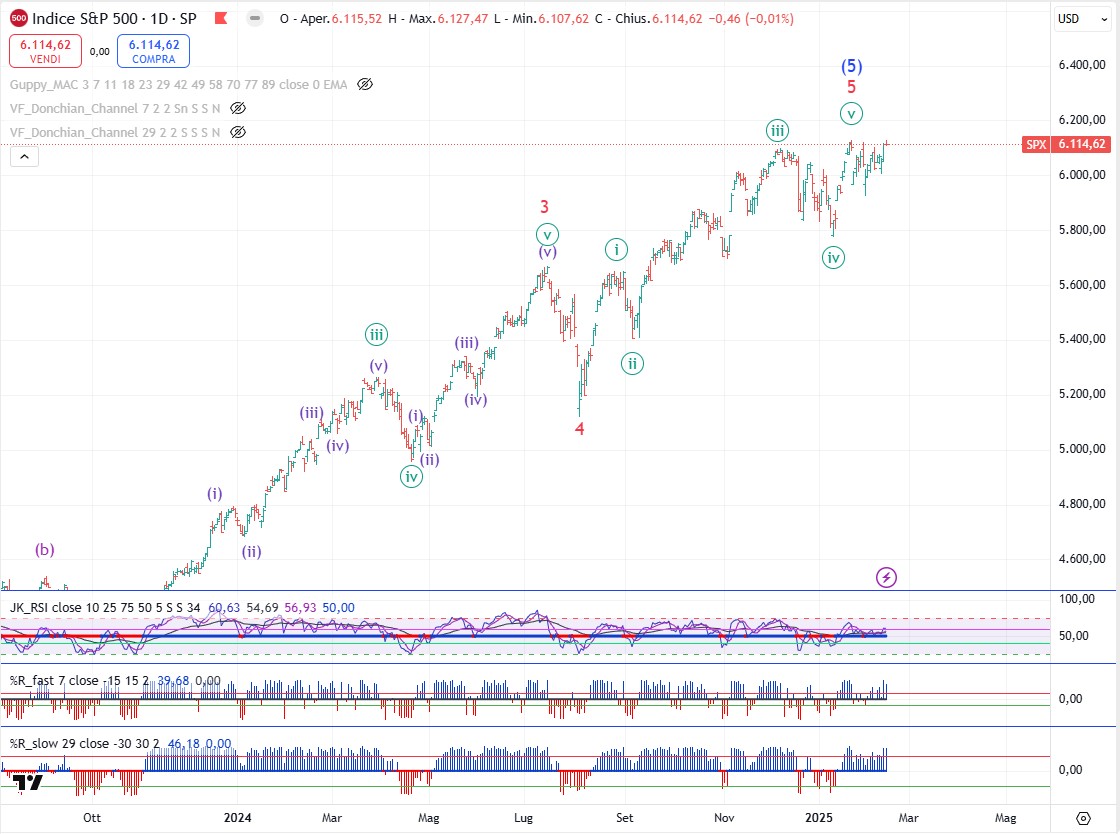Click the 2025 label on time axis
Image resolution: width=1120 pixels, height=834 pixels.
819,818
